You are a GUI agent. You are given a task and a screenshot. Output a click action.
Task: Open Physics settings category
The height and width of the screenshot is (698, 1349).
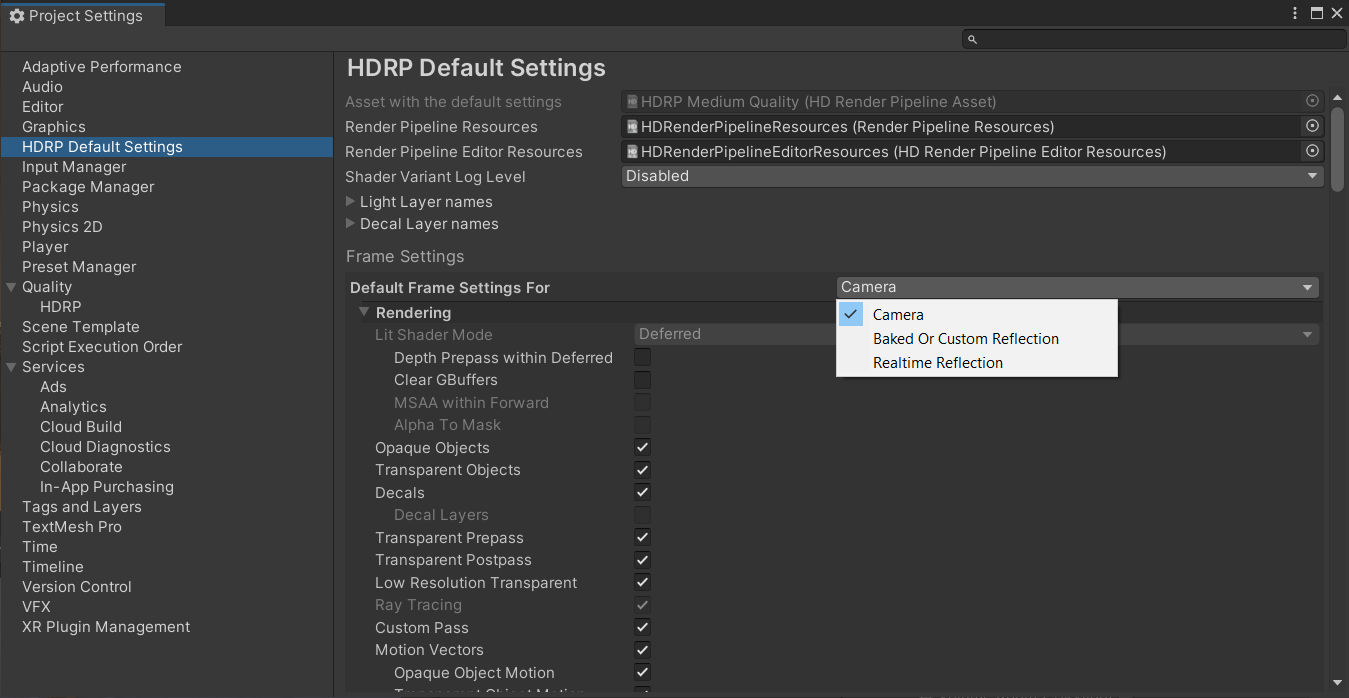pos(50,207)
